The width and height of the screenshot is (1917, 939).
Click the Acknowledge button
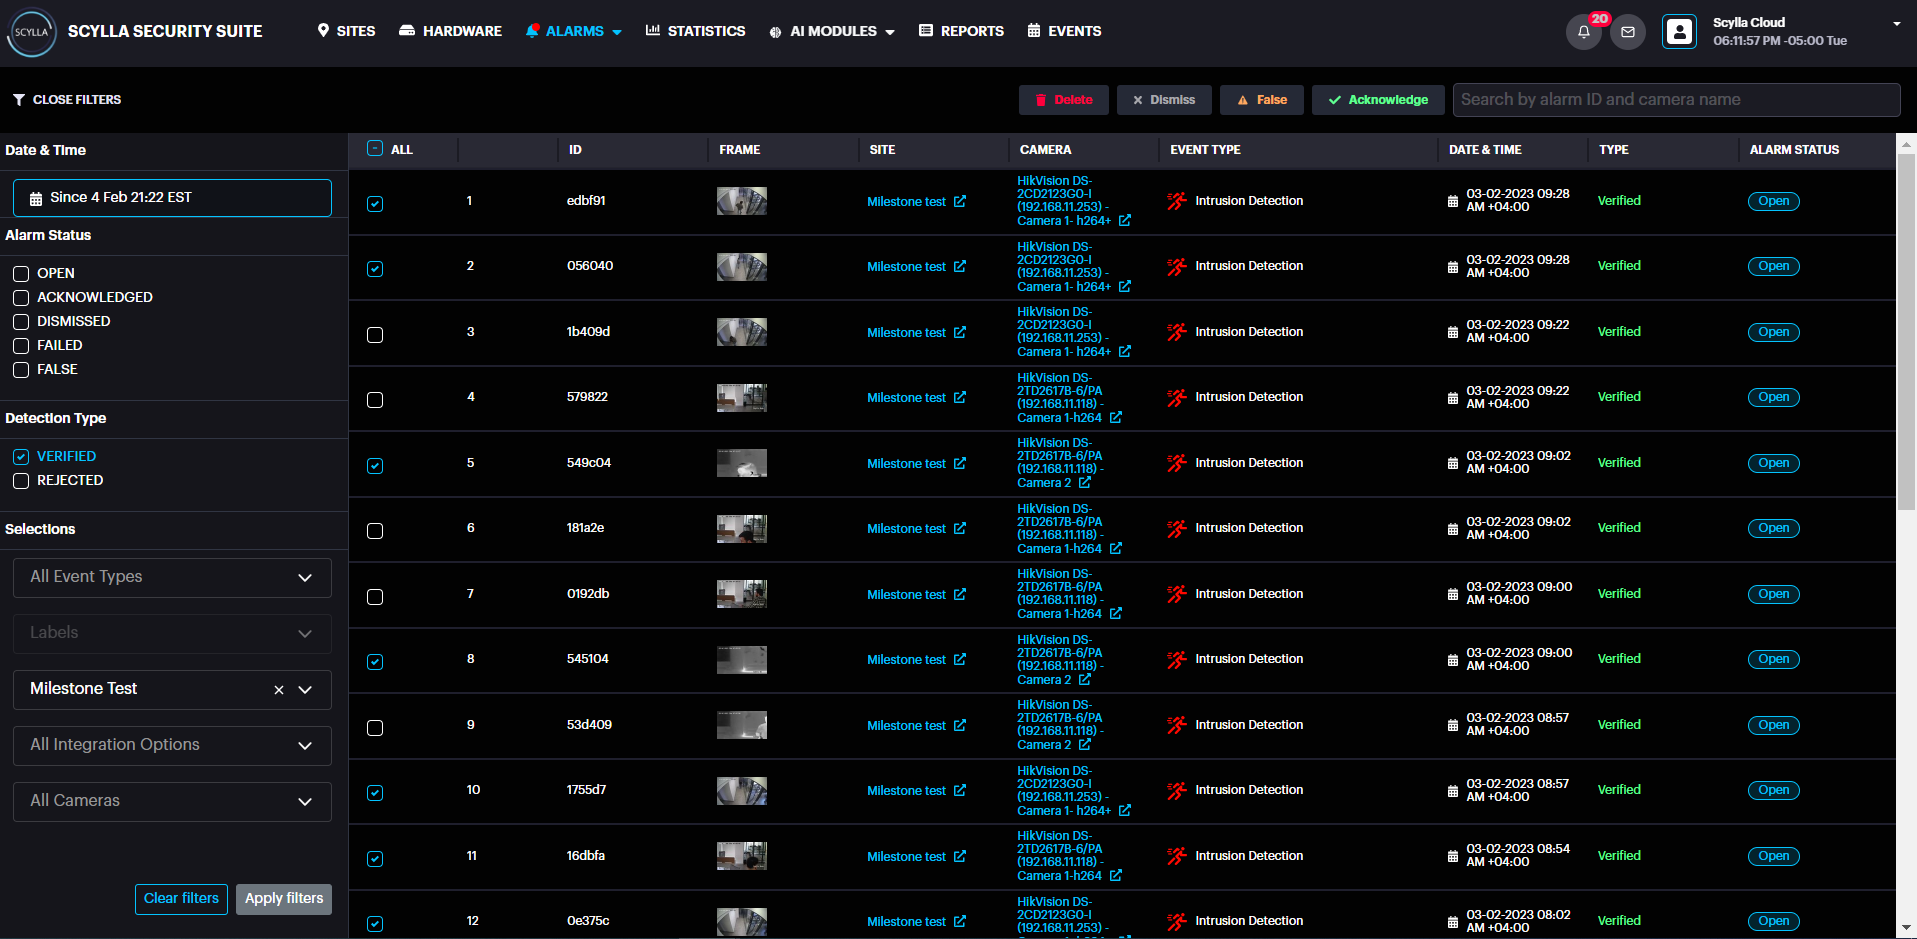point(1377,100)
